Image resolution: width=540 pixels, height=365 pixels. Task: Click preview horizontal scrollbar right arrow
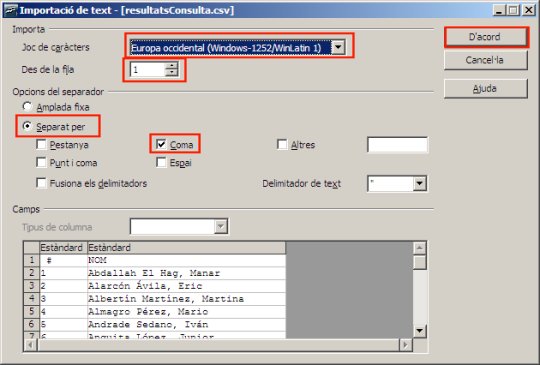[406, 345]
